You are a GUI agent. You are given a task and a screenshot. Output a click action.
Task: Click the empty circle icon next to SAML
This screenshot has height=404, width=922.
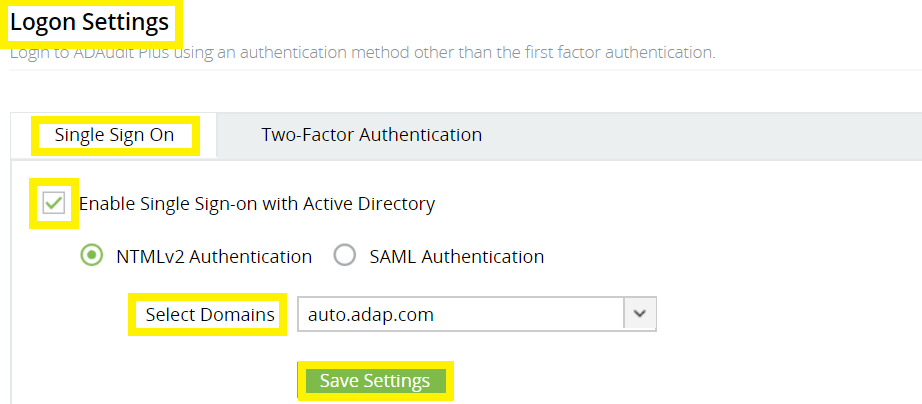click(x=345, y=256)
